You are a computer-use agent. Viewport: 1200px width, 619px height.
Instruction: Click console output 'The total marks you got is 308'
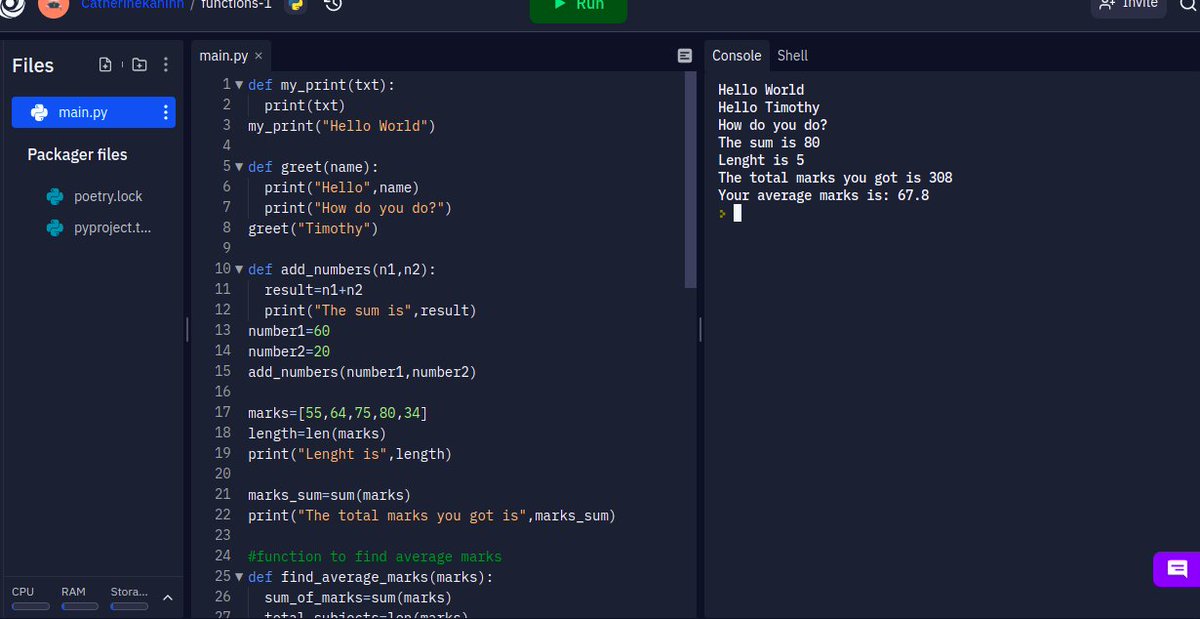835,177
